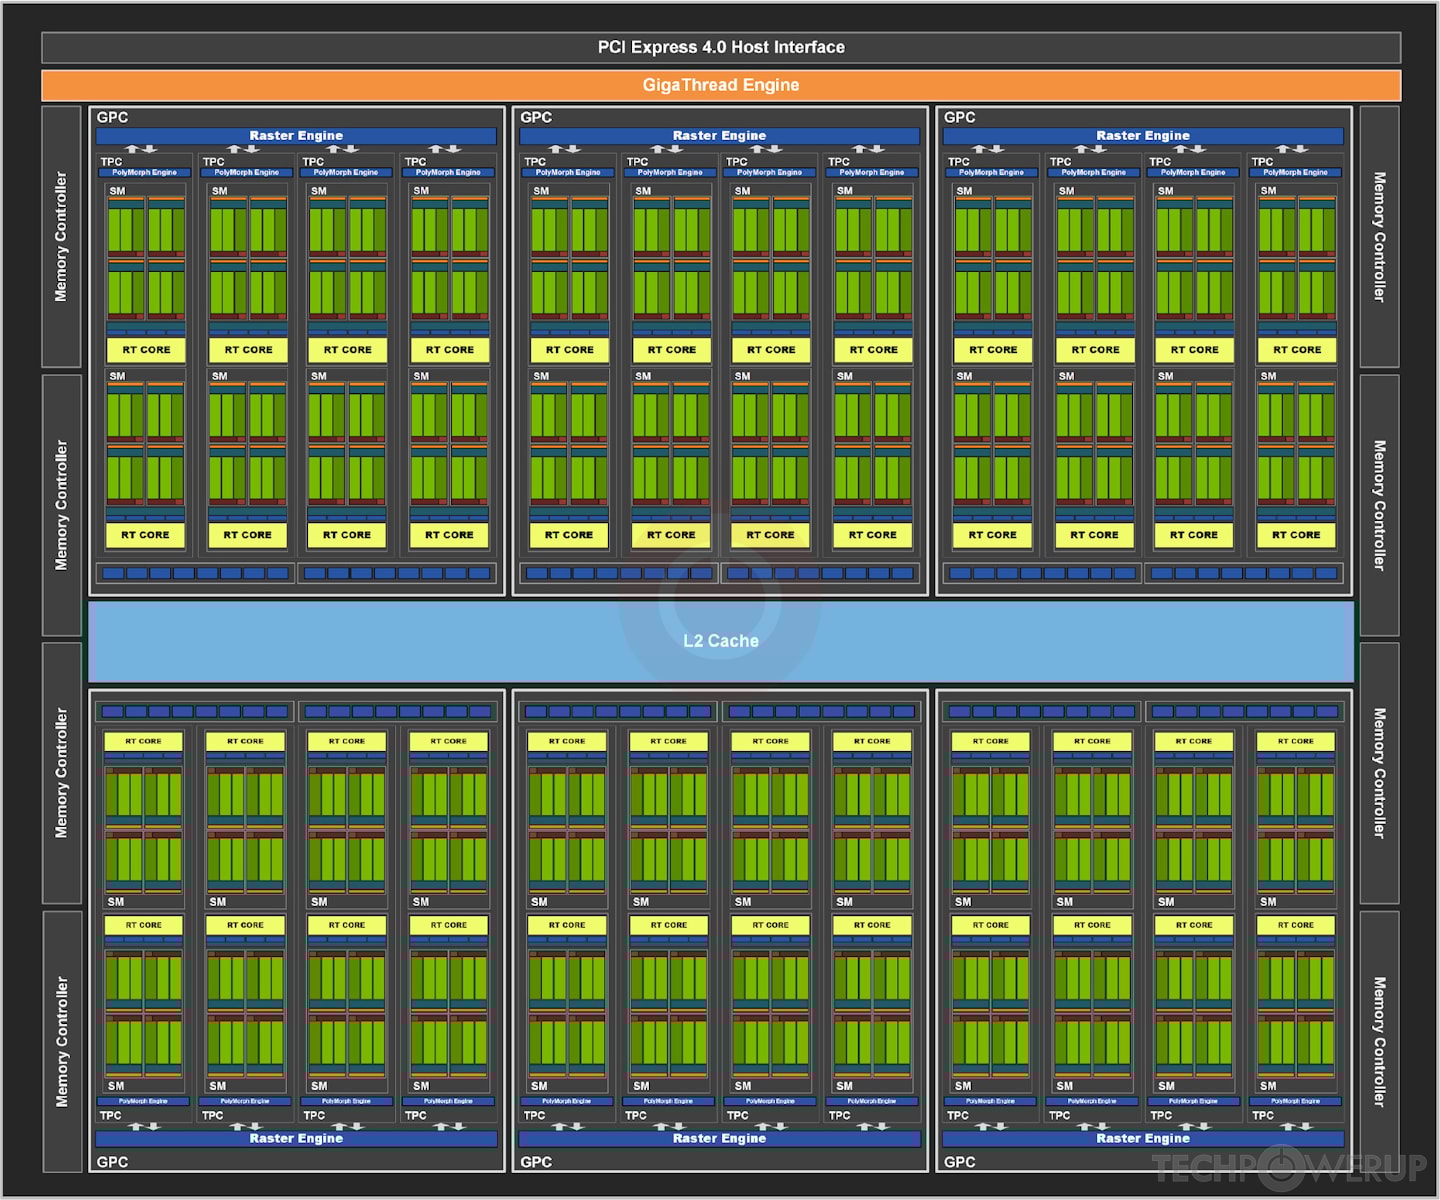This screenshot has height=1200, width=1440.
Task: Select the Raster Engine in the top-middle GPC
Action: pyautogui.click(x=719, y=135)
